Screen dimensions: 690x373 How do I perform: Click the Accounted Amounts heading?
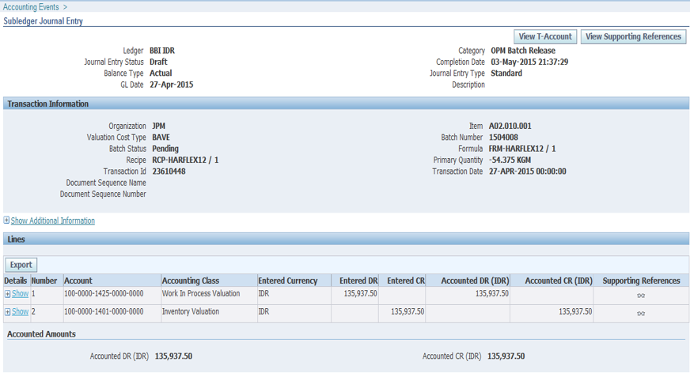coord(41,334)
